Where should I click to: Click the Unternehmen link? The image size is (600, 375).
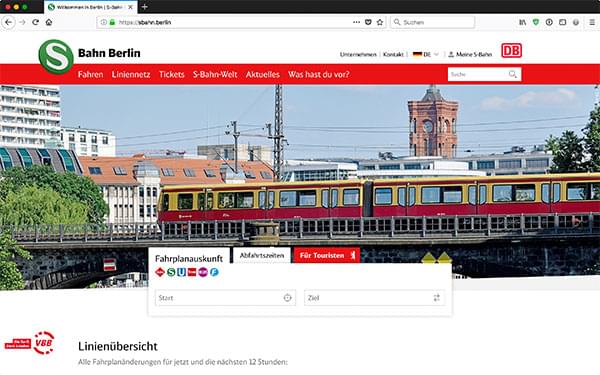tap(358, 54)
